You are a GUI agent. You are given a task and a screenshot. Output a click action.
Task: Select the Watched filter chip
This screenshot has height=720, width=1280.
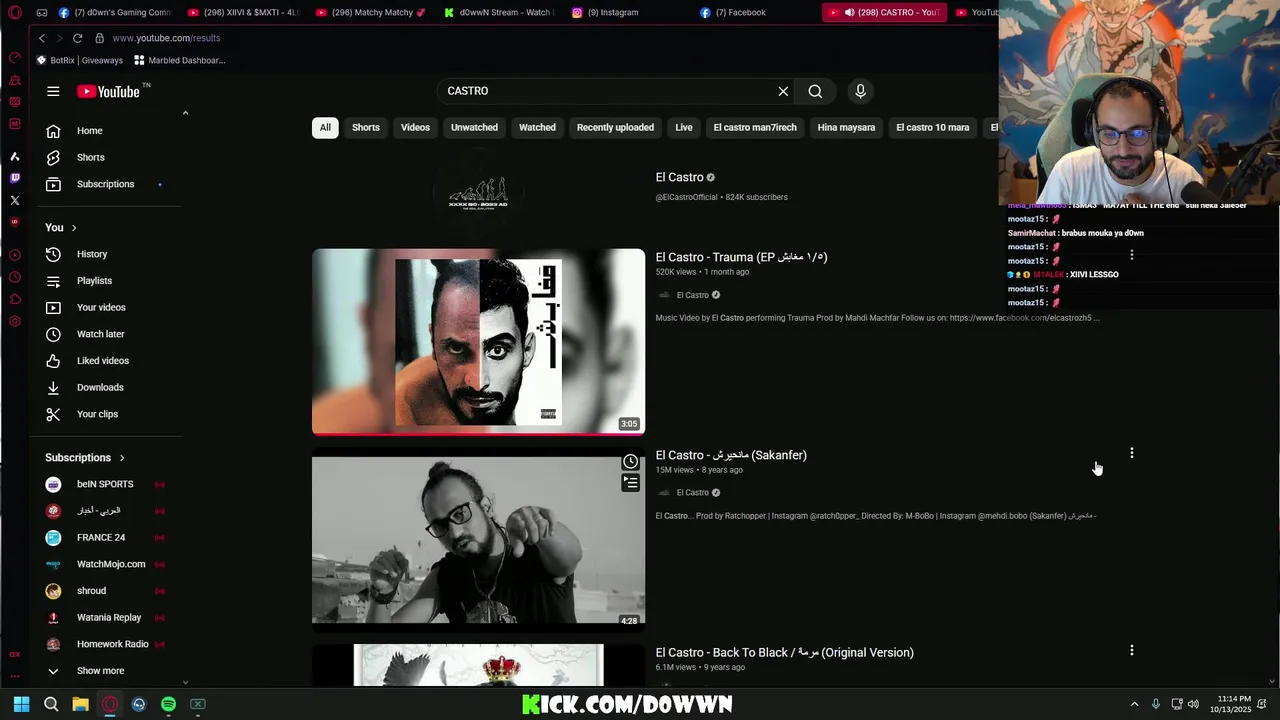(x=537, y=127)
